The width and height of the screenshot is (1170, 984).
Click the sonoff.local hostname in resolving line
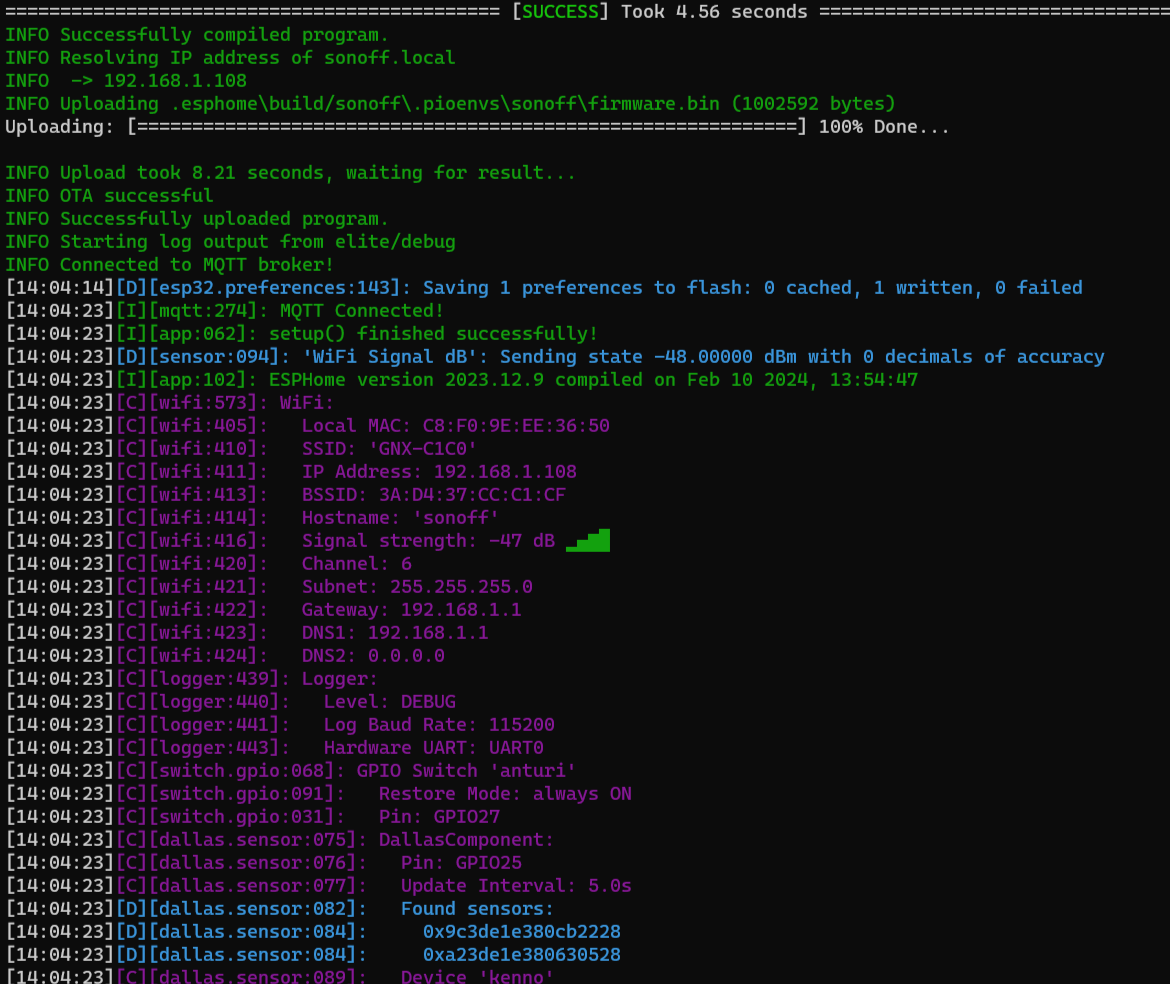click(389, 58)
